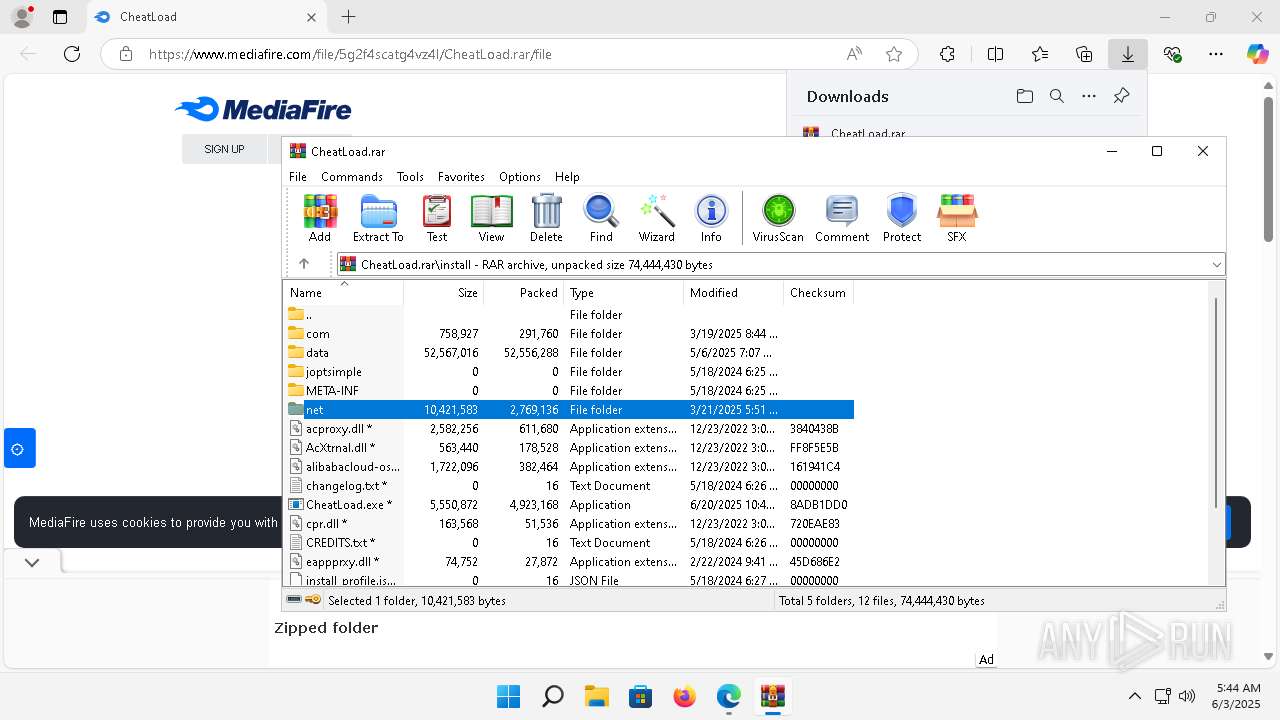Open Firefox from the taskbar
Screen dimensions: 1280x720
click(x=684, y=696)
